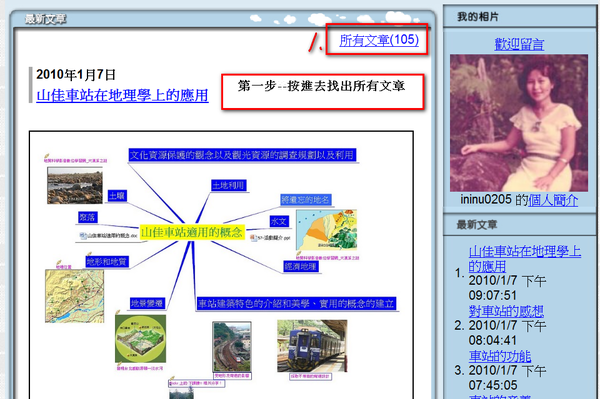Click the main panel 最新文章 header

(x=46, y=19)
